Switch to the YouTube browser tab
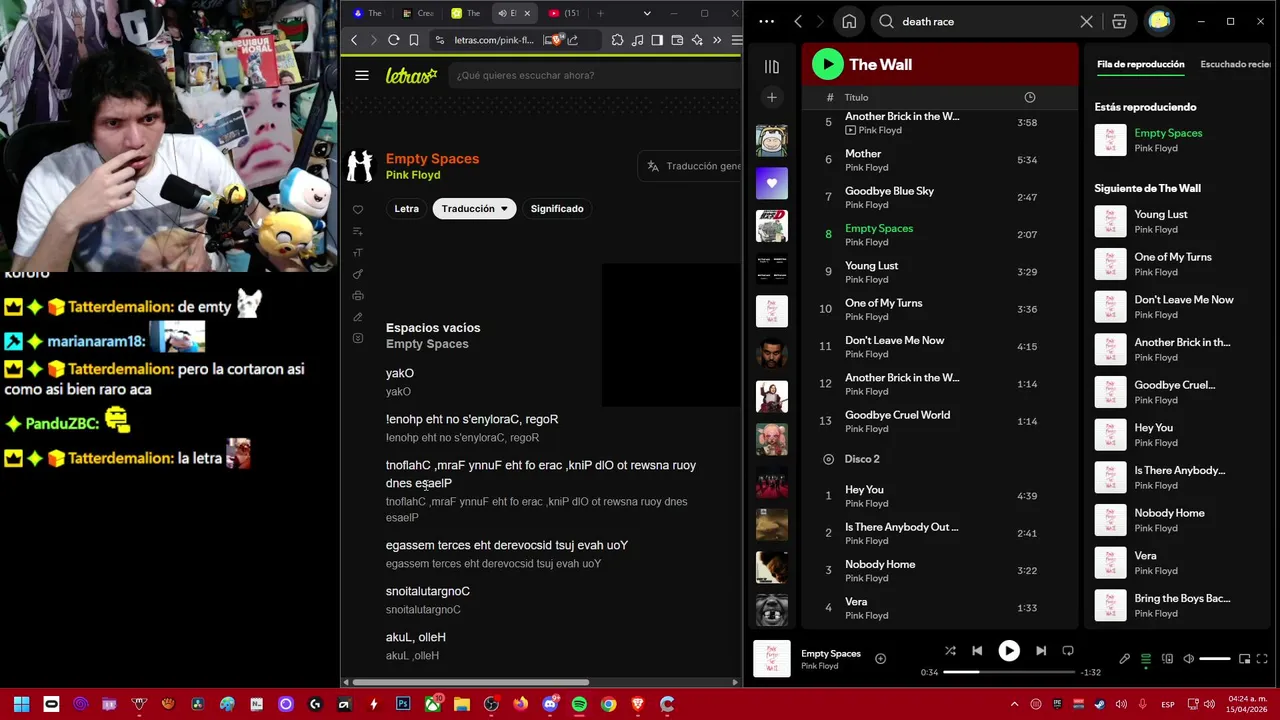1280x720 pixels. (564, 13)
